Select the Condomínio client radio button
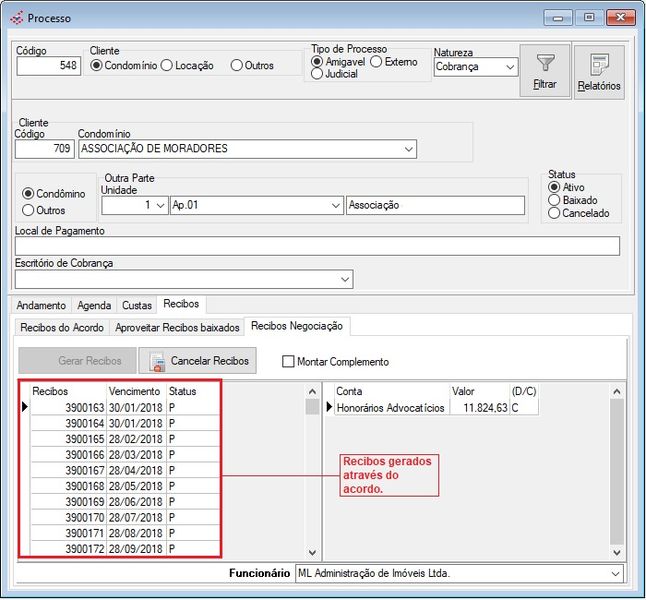Image resolution: width=646 pixels, height=600 pixels. click(97, 66)
